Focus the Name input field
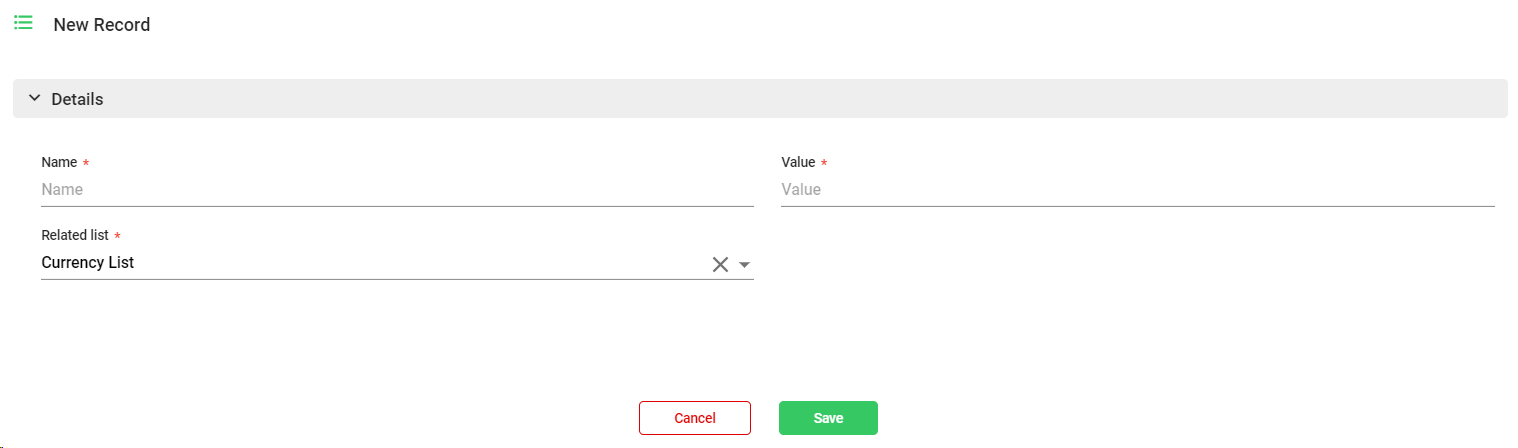1518x448 pixels. pyautogui.click(x=396, y=190)
